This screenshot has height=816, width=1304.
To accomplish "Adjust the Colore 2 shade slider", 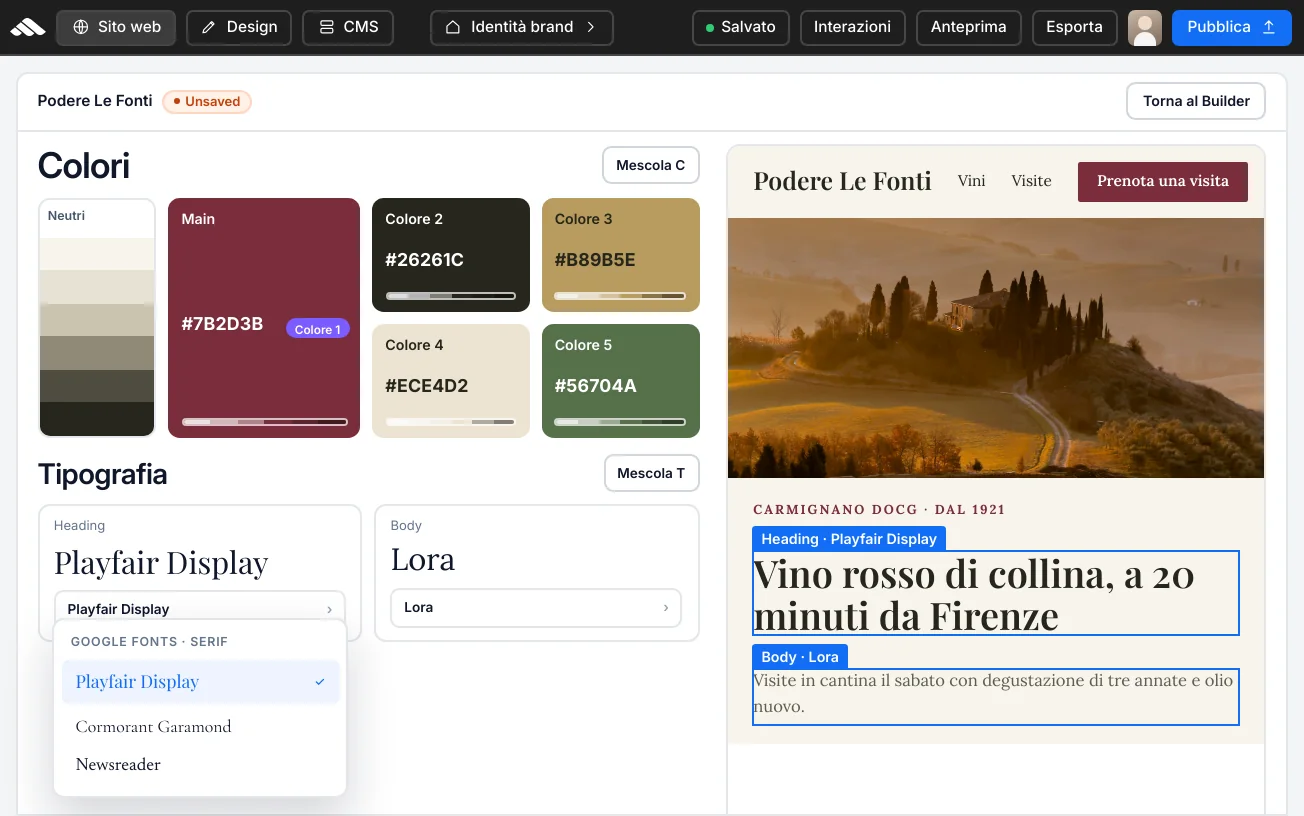I will 451,296.
